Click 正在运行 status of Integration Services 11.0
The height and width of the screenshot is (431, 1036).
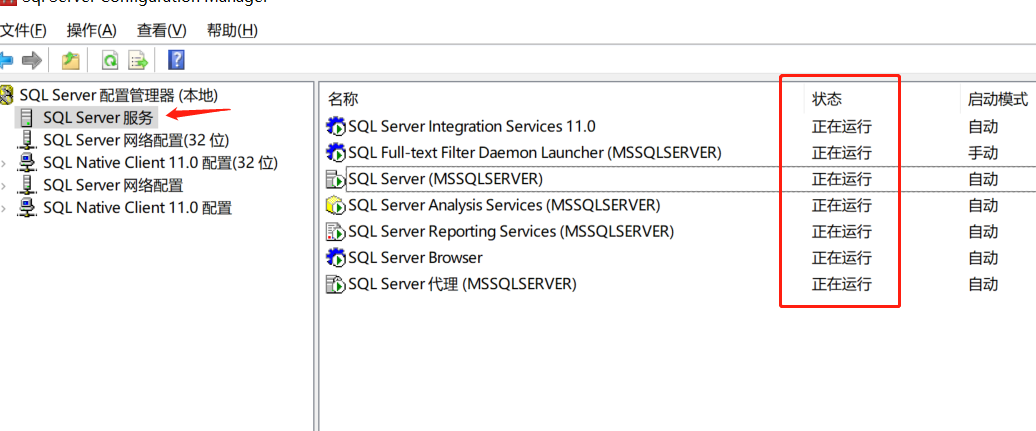click(842, 127)
